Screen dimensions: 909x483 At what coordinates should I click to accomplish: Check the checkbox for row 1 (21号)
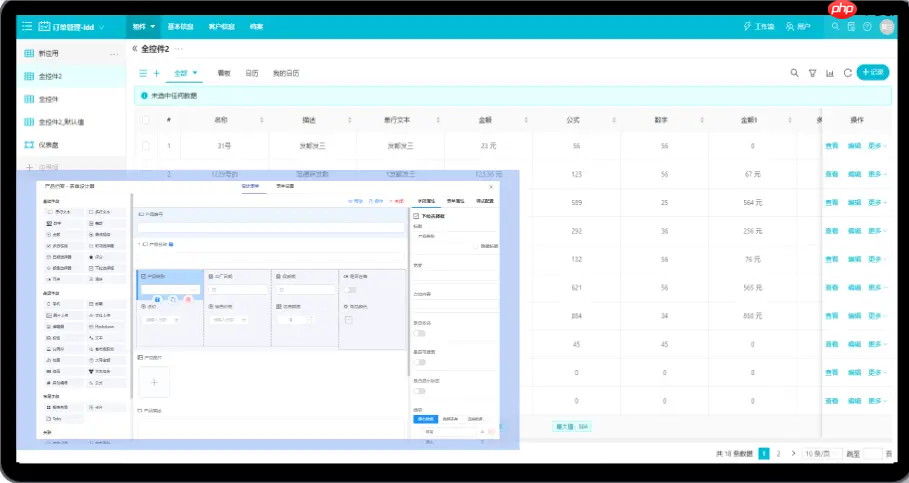pos(146,146)
